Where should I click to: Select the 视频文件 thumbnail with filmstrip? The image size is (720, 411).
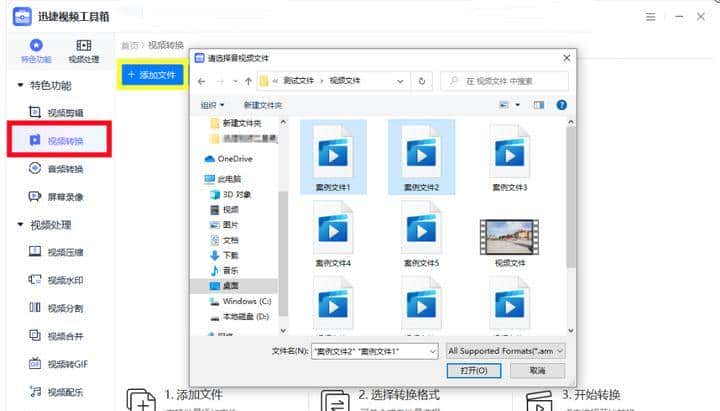(510, 242)
